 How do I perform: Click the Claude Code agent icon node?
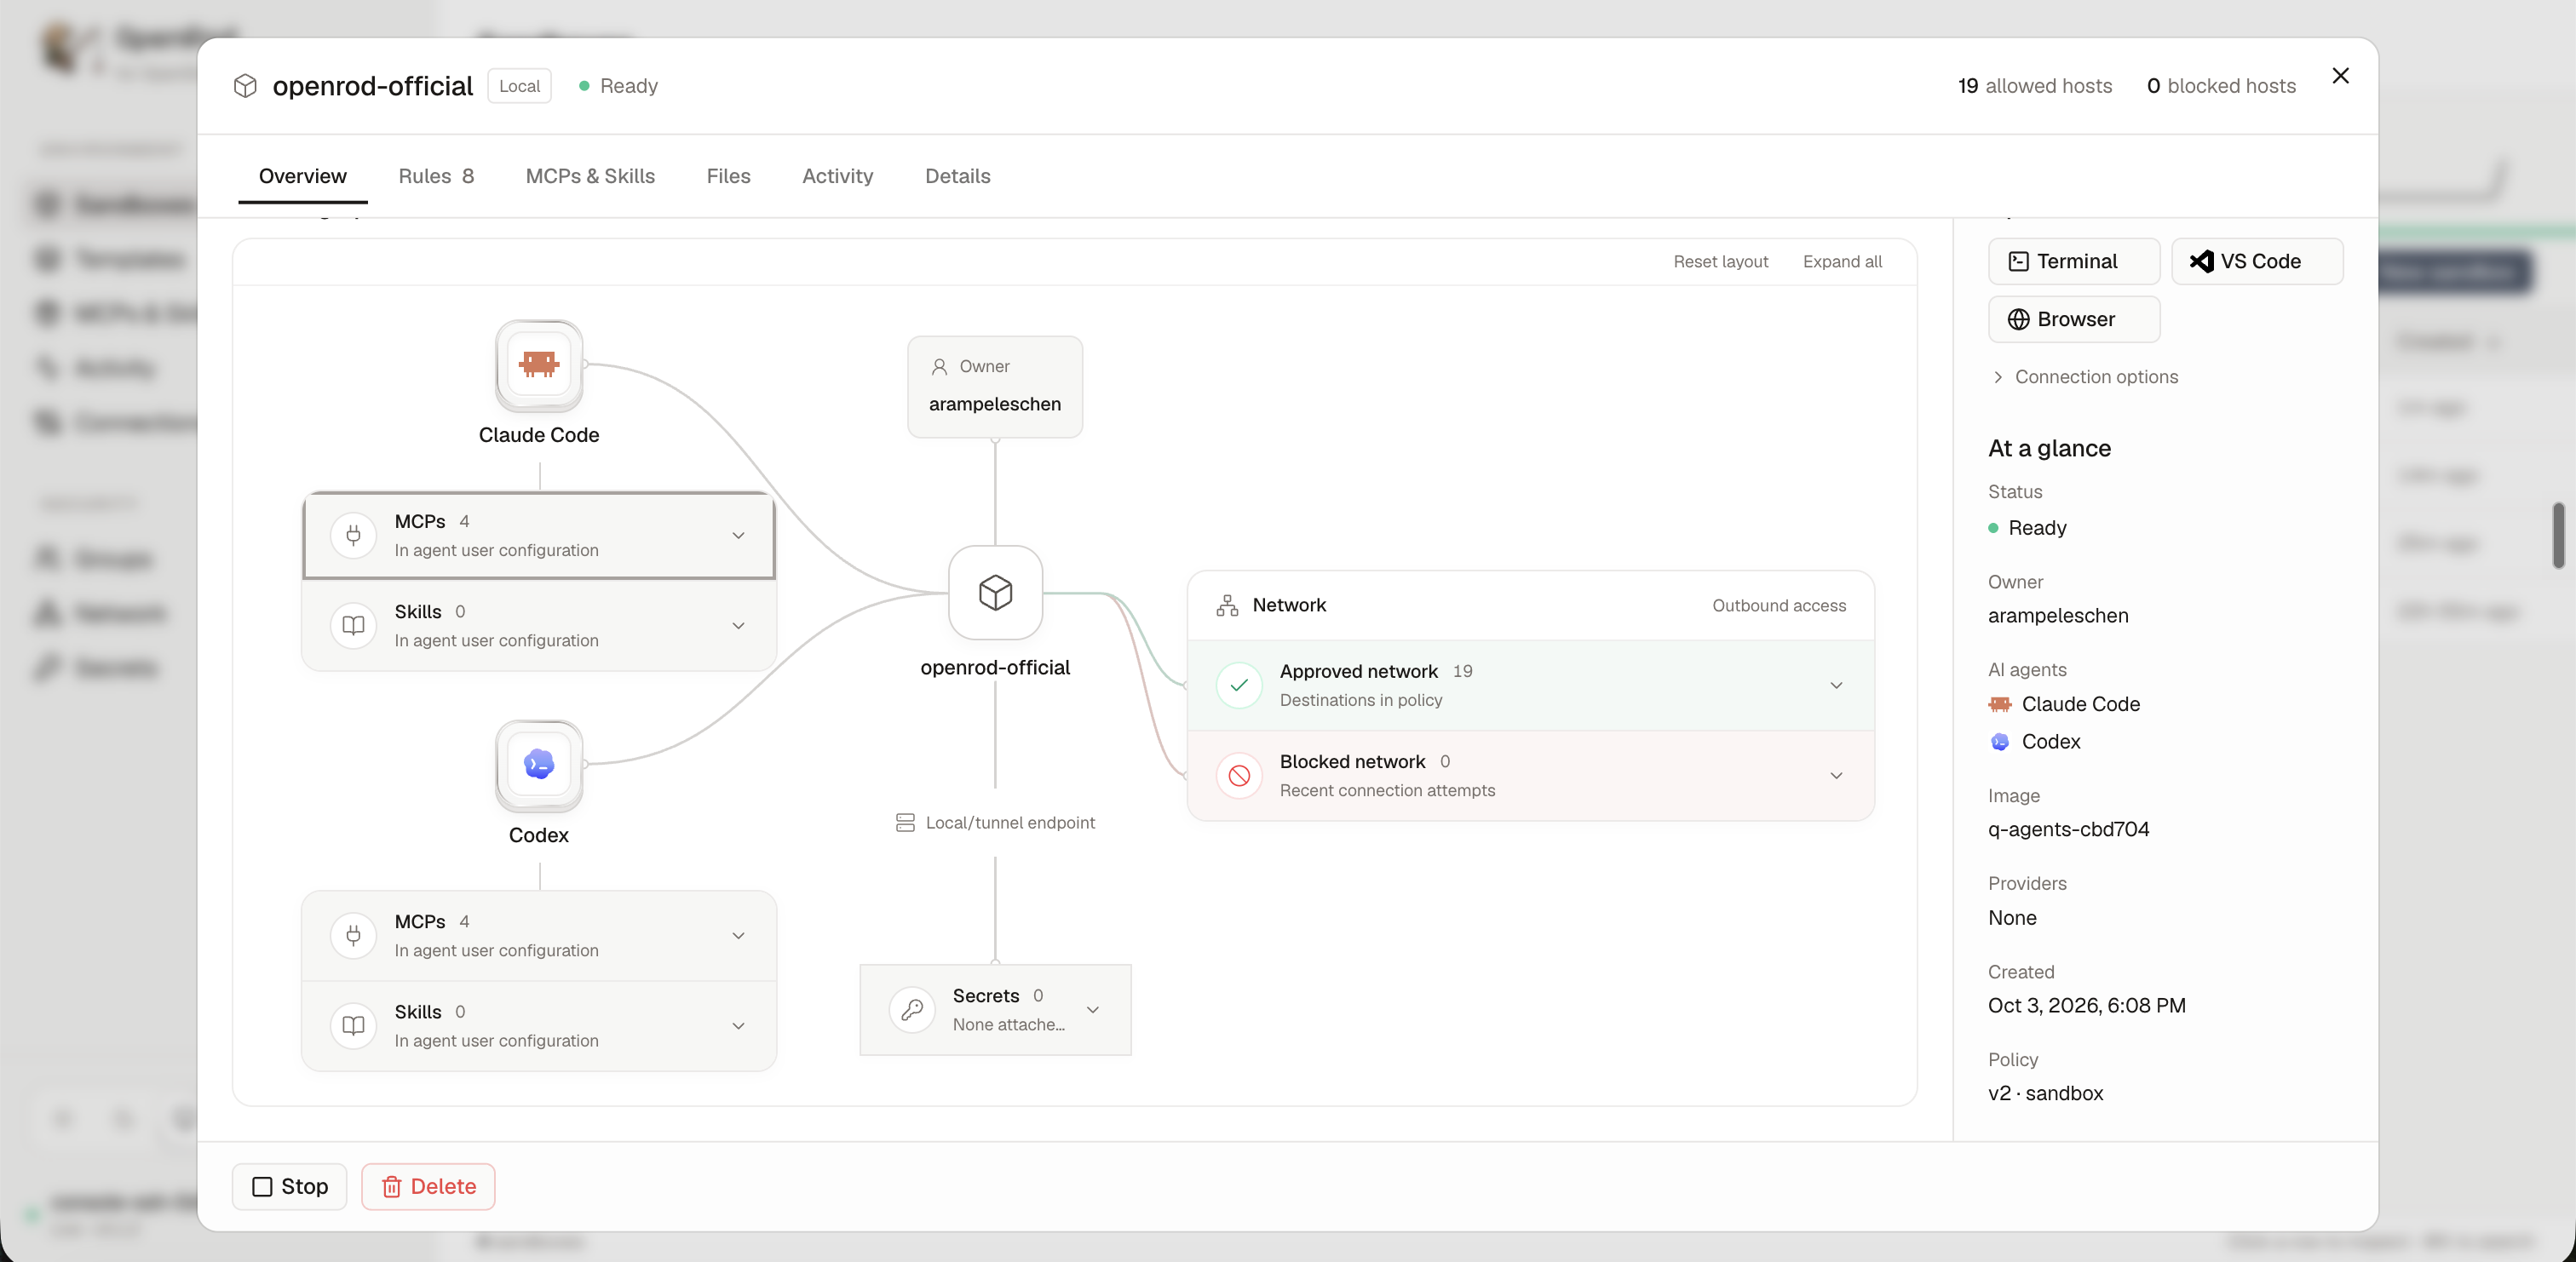(x=539, y=365)
